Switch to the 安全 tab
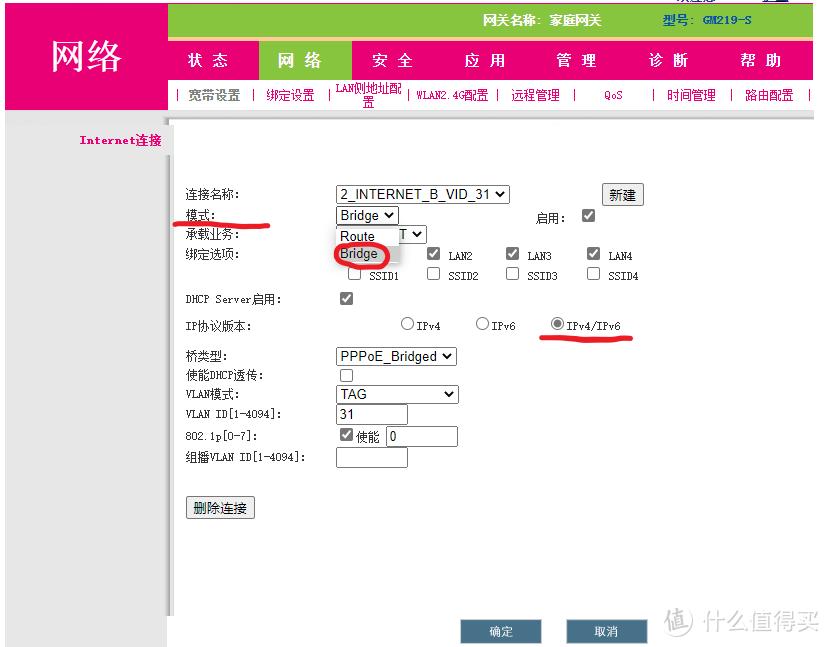This screenshot has height=647, width=830. tap(391, 60)
